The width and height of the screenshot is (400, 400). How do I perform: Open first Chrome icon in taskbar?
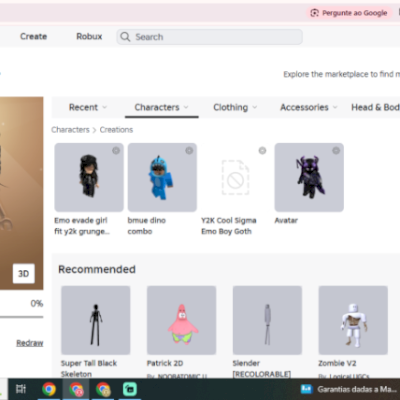(49, 389)
